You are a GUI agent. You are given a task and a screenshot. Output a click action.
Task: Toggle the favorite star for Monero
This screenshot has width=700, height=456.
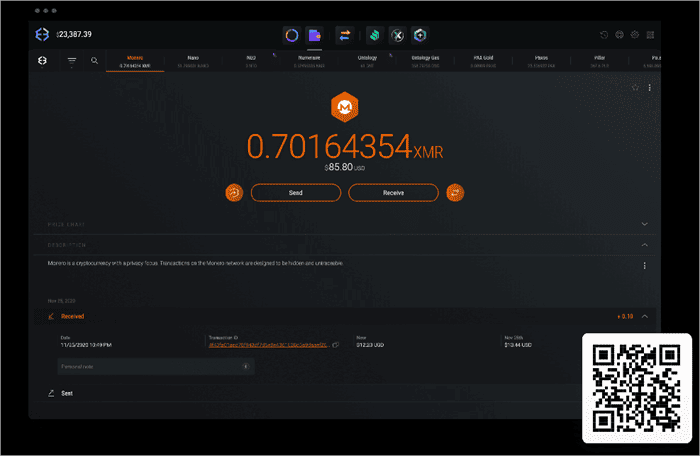pos(634,88)
